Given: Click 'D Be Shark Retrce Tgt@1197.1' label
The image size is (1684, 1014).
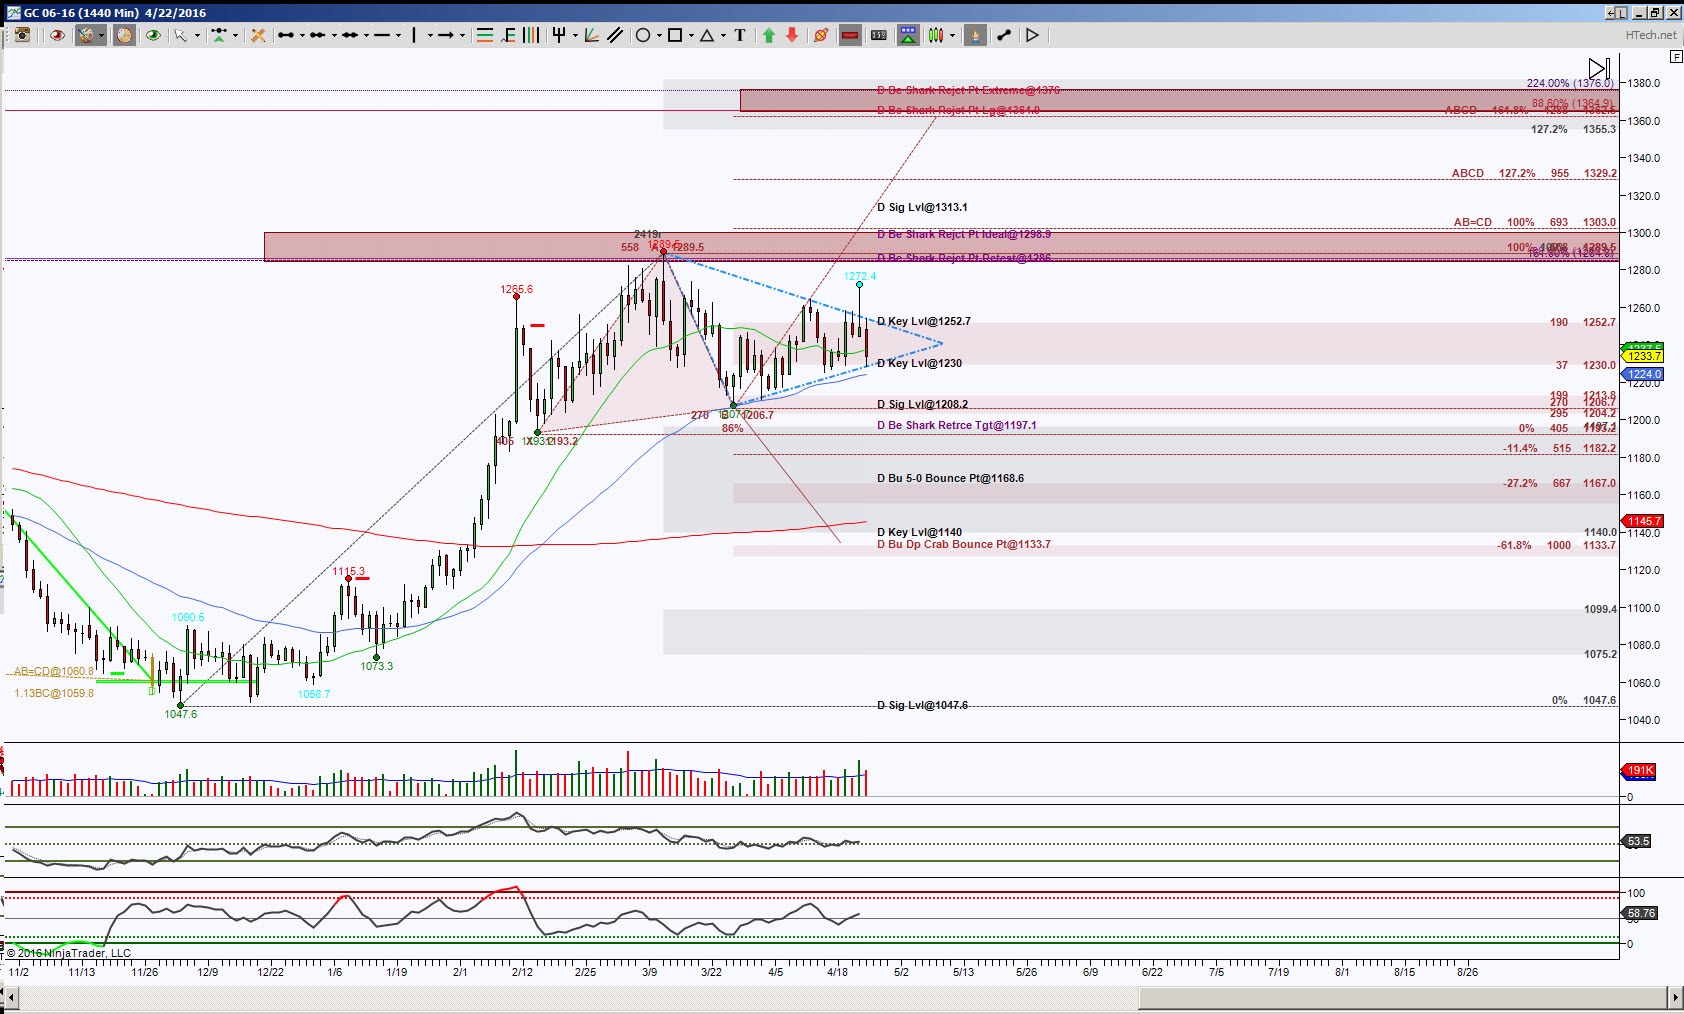Looking at the screenshot, I should click(957, 425).
